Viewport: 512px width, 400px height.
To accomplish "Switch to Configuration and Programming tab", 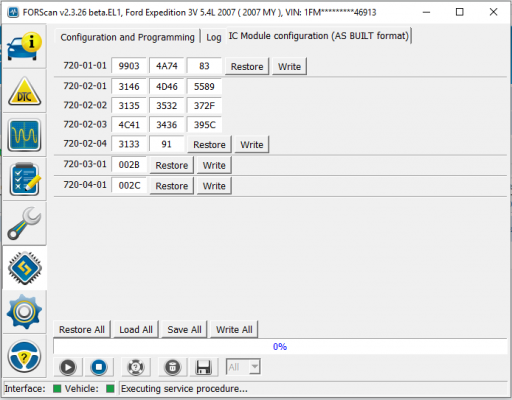I will [x=127, y=37].
